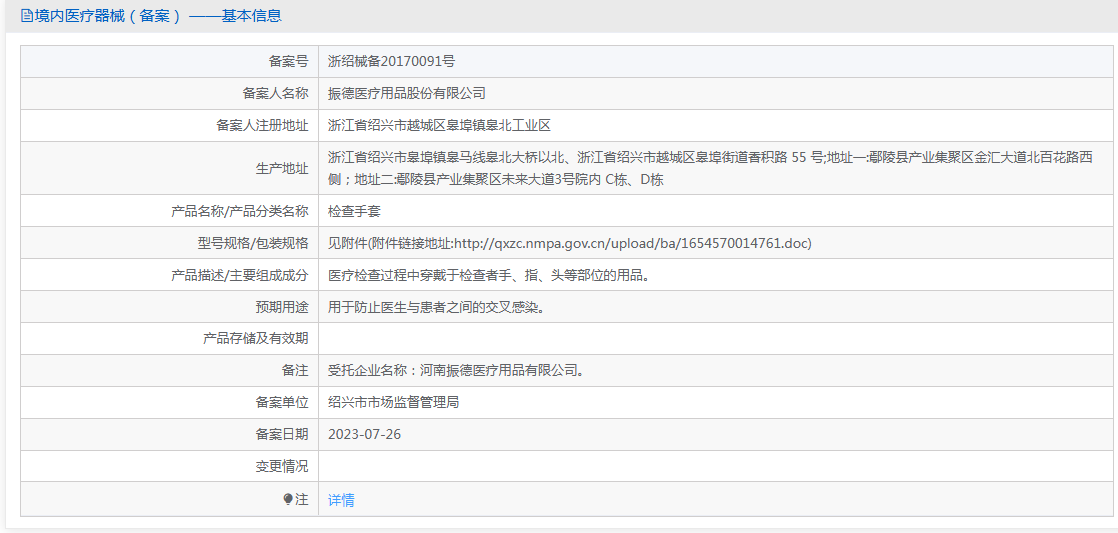Click the 产品存储及有效期 label
The width and height of the screenshot is (1118, 533).
(x=256, y=338)
